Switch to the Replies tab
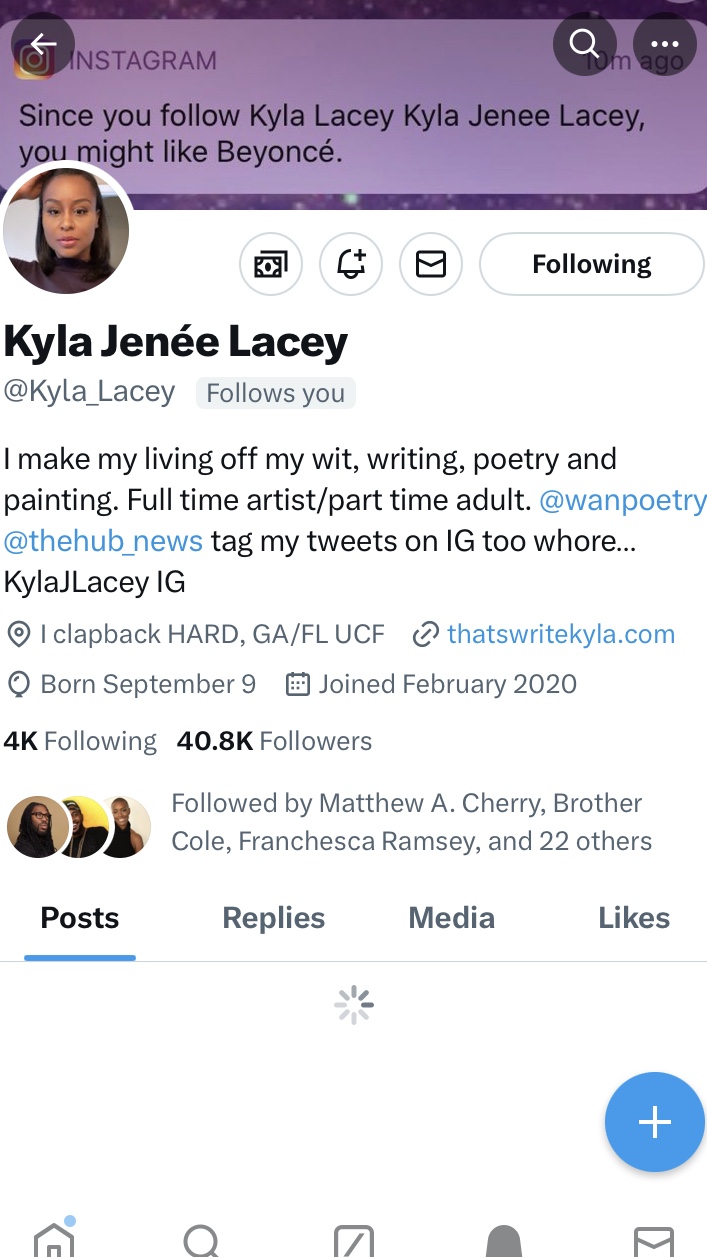This screenshot has width=707, height=1257. [x=273, y=918]
